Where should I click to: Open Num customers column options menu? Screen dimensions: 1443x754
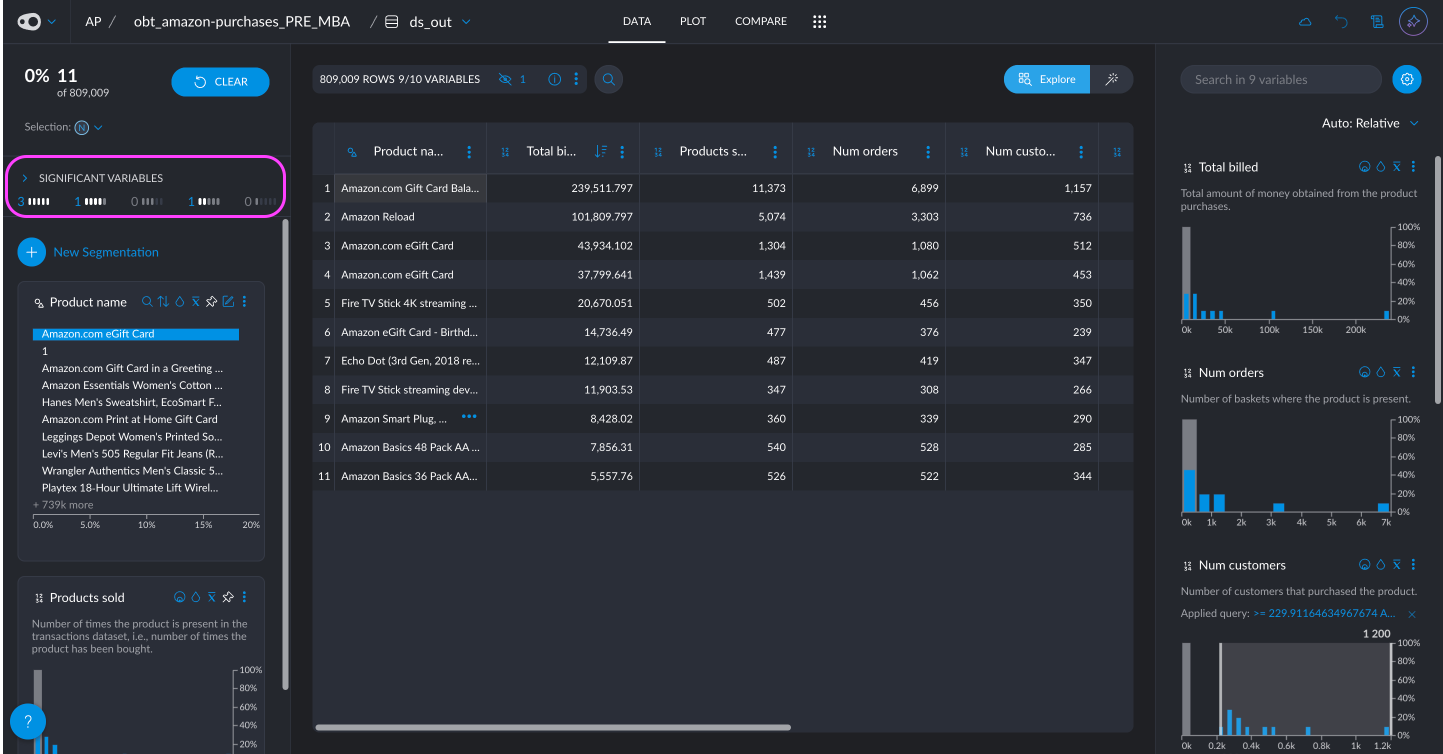pos(1081,152)
